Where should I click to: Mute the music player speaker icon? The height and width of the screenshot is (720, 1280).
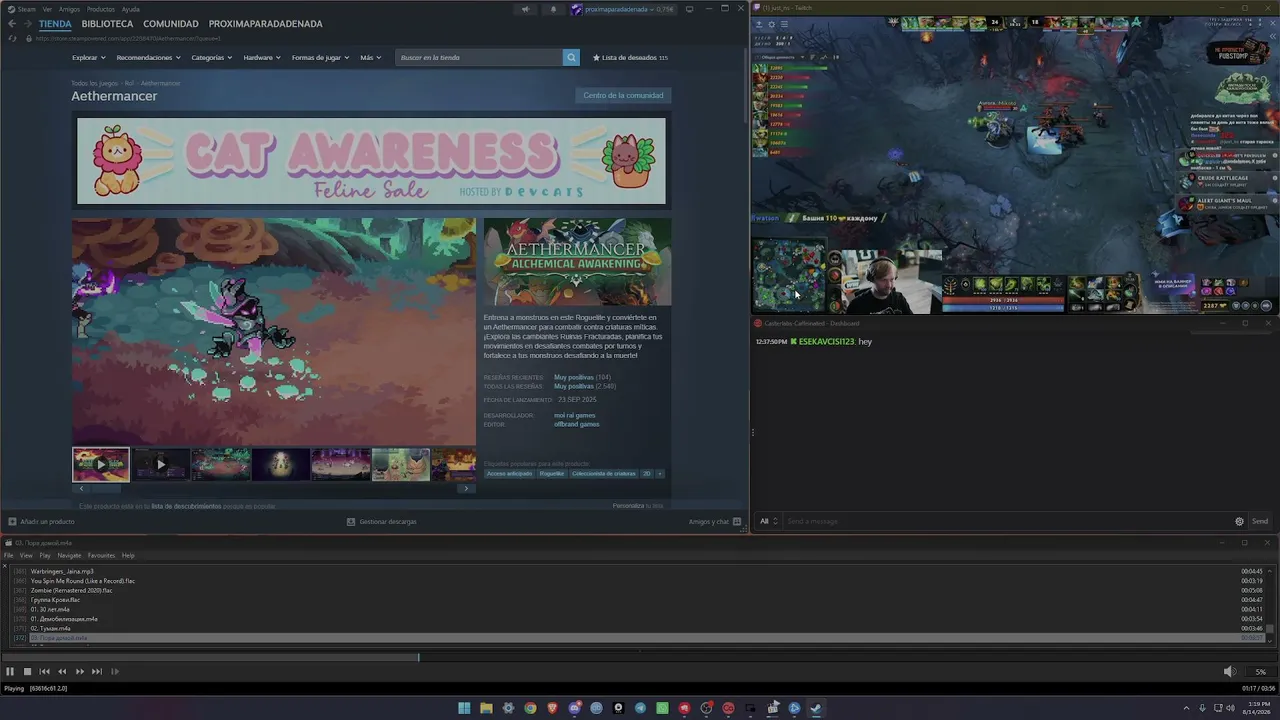point(1229,672)
